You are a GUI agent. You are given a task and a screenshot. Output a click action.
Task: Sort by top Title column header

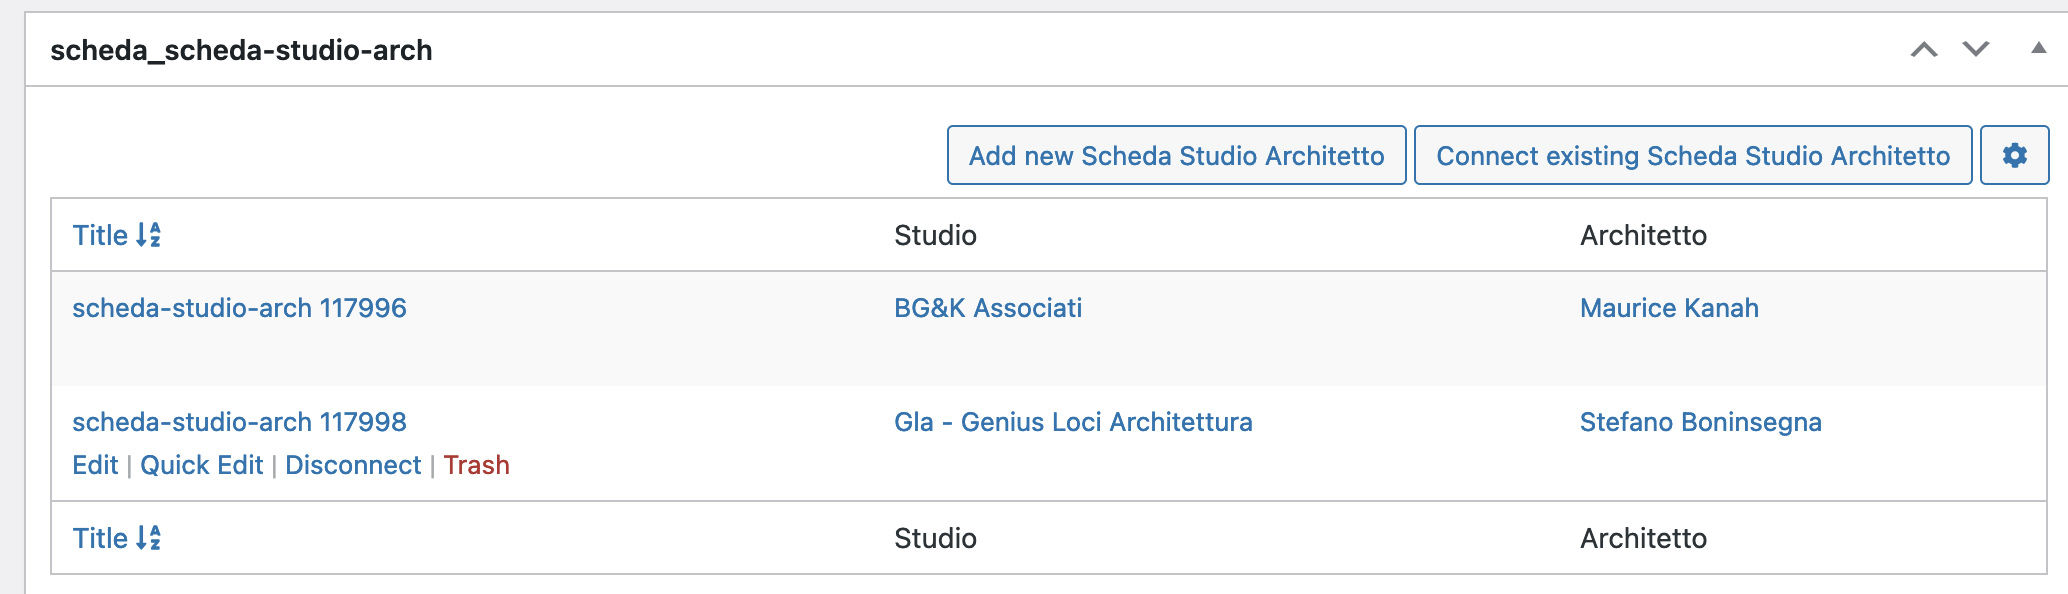(x=116, y=235)
